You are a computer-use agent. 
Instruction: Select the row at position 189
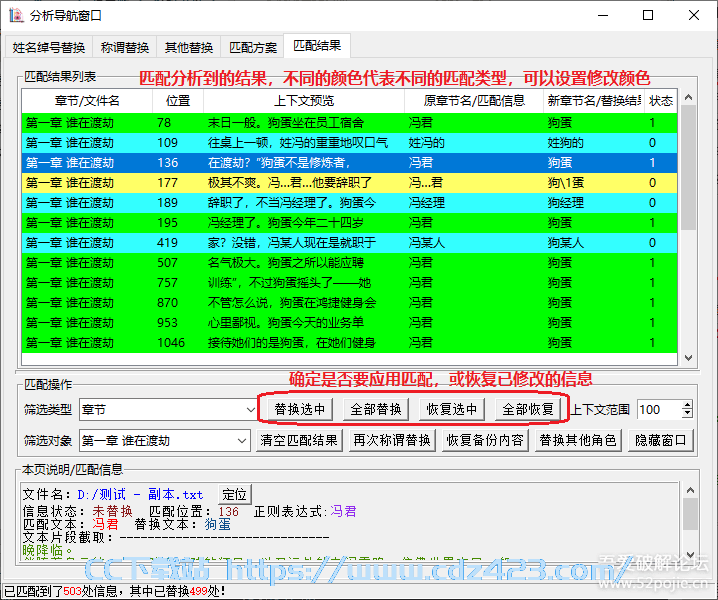coord(349,203)
